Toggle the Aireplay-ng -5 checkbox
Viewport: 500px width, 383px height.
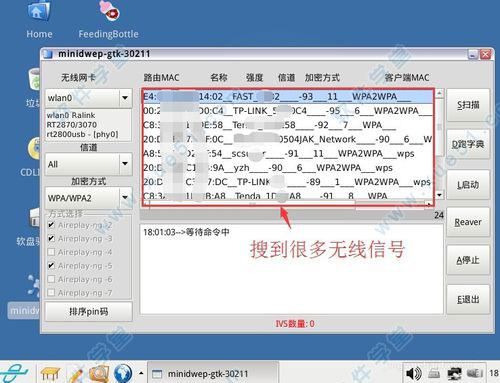coord(51,266)
